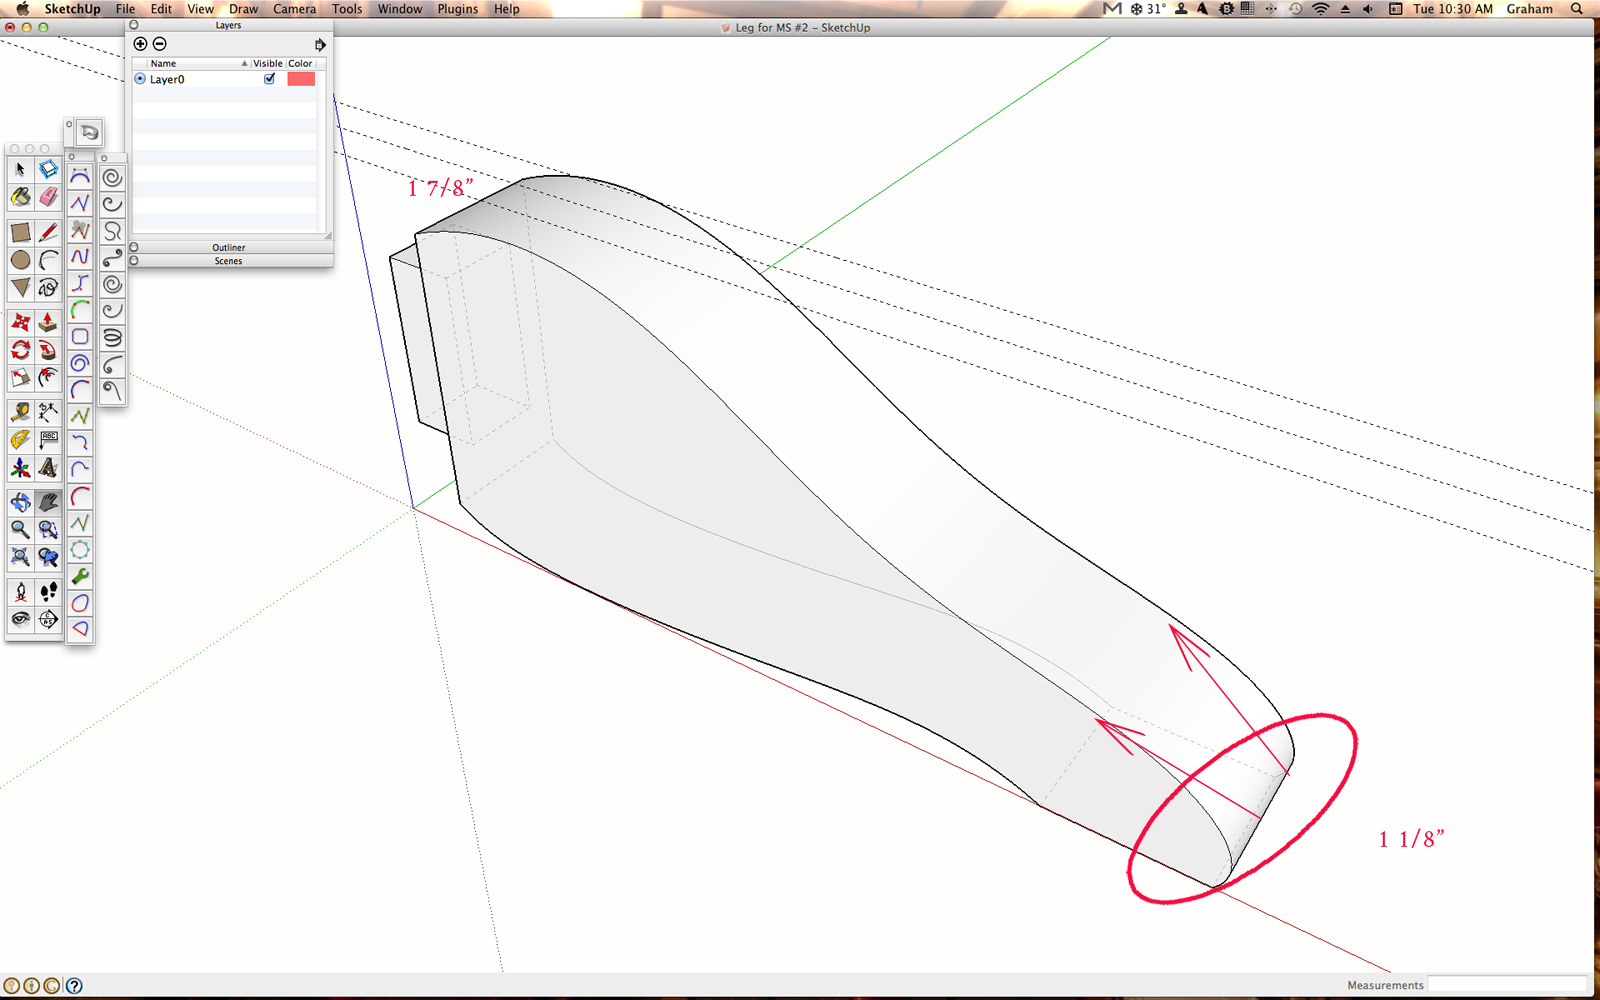This screenshot has width=1600, height=1000.
Task: Open the Draw menu
Action: coord(243,9)
